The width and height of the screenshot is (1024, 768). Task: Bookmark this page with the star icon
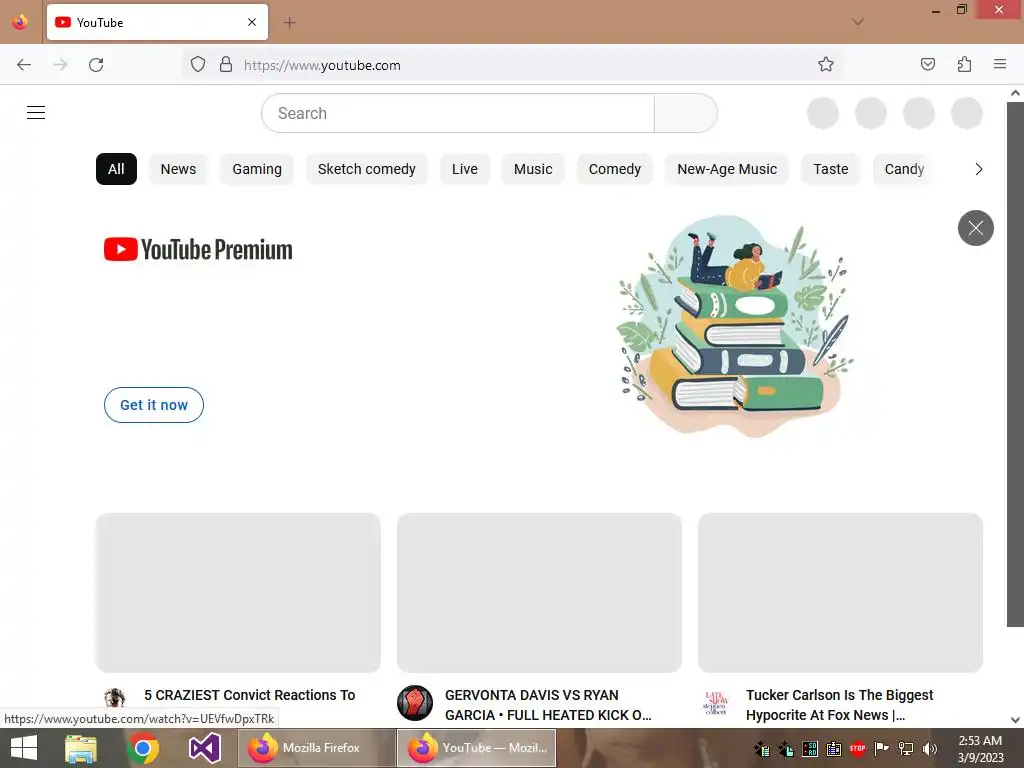825,65
